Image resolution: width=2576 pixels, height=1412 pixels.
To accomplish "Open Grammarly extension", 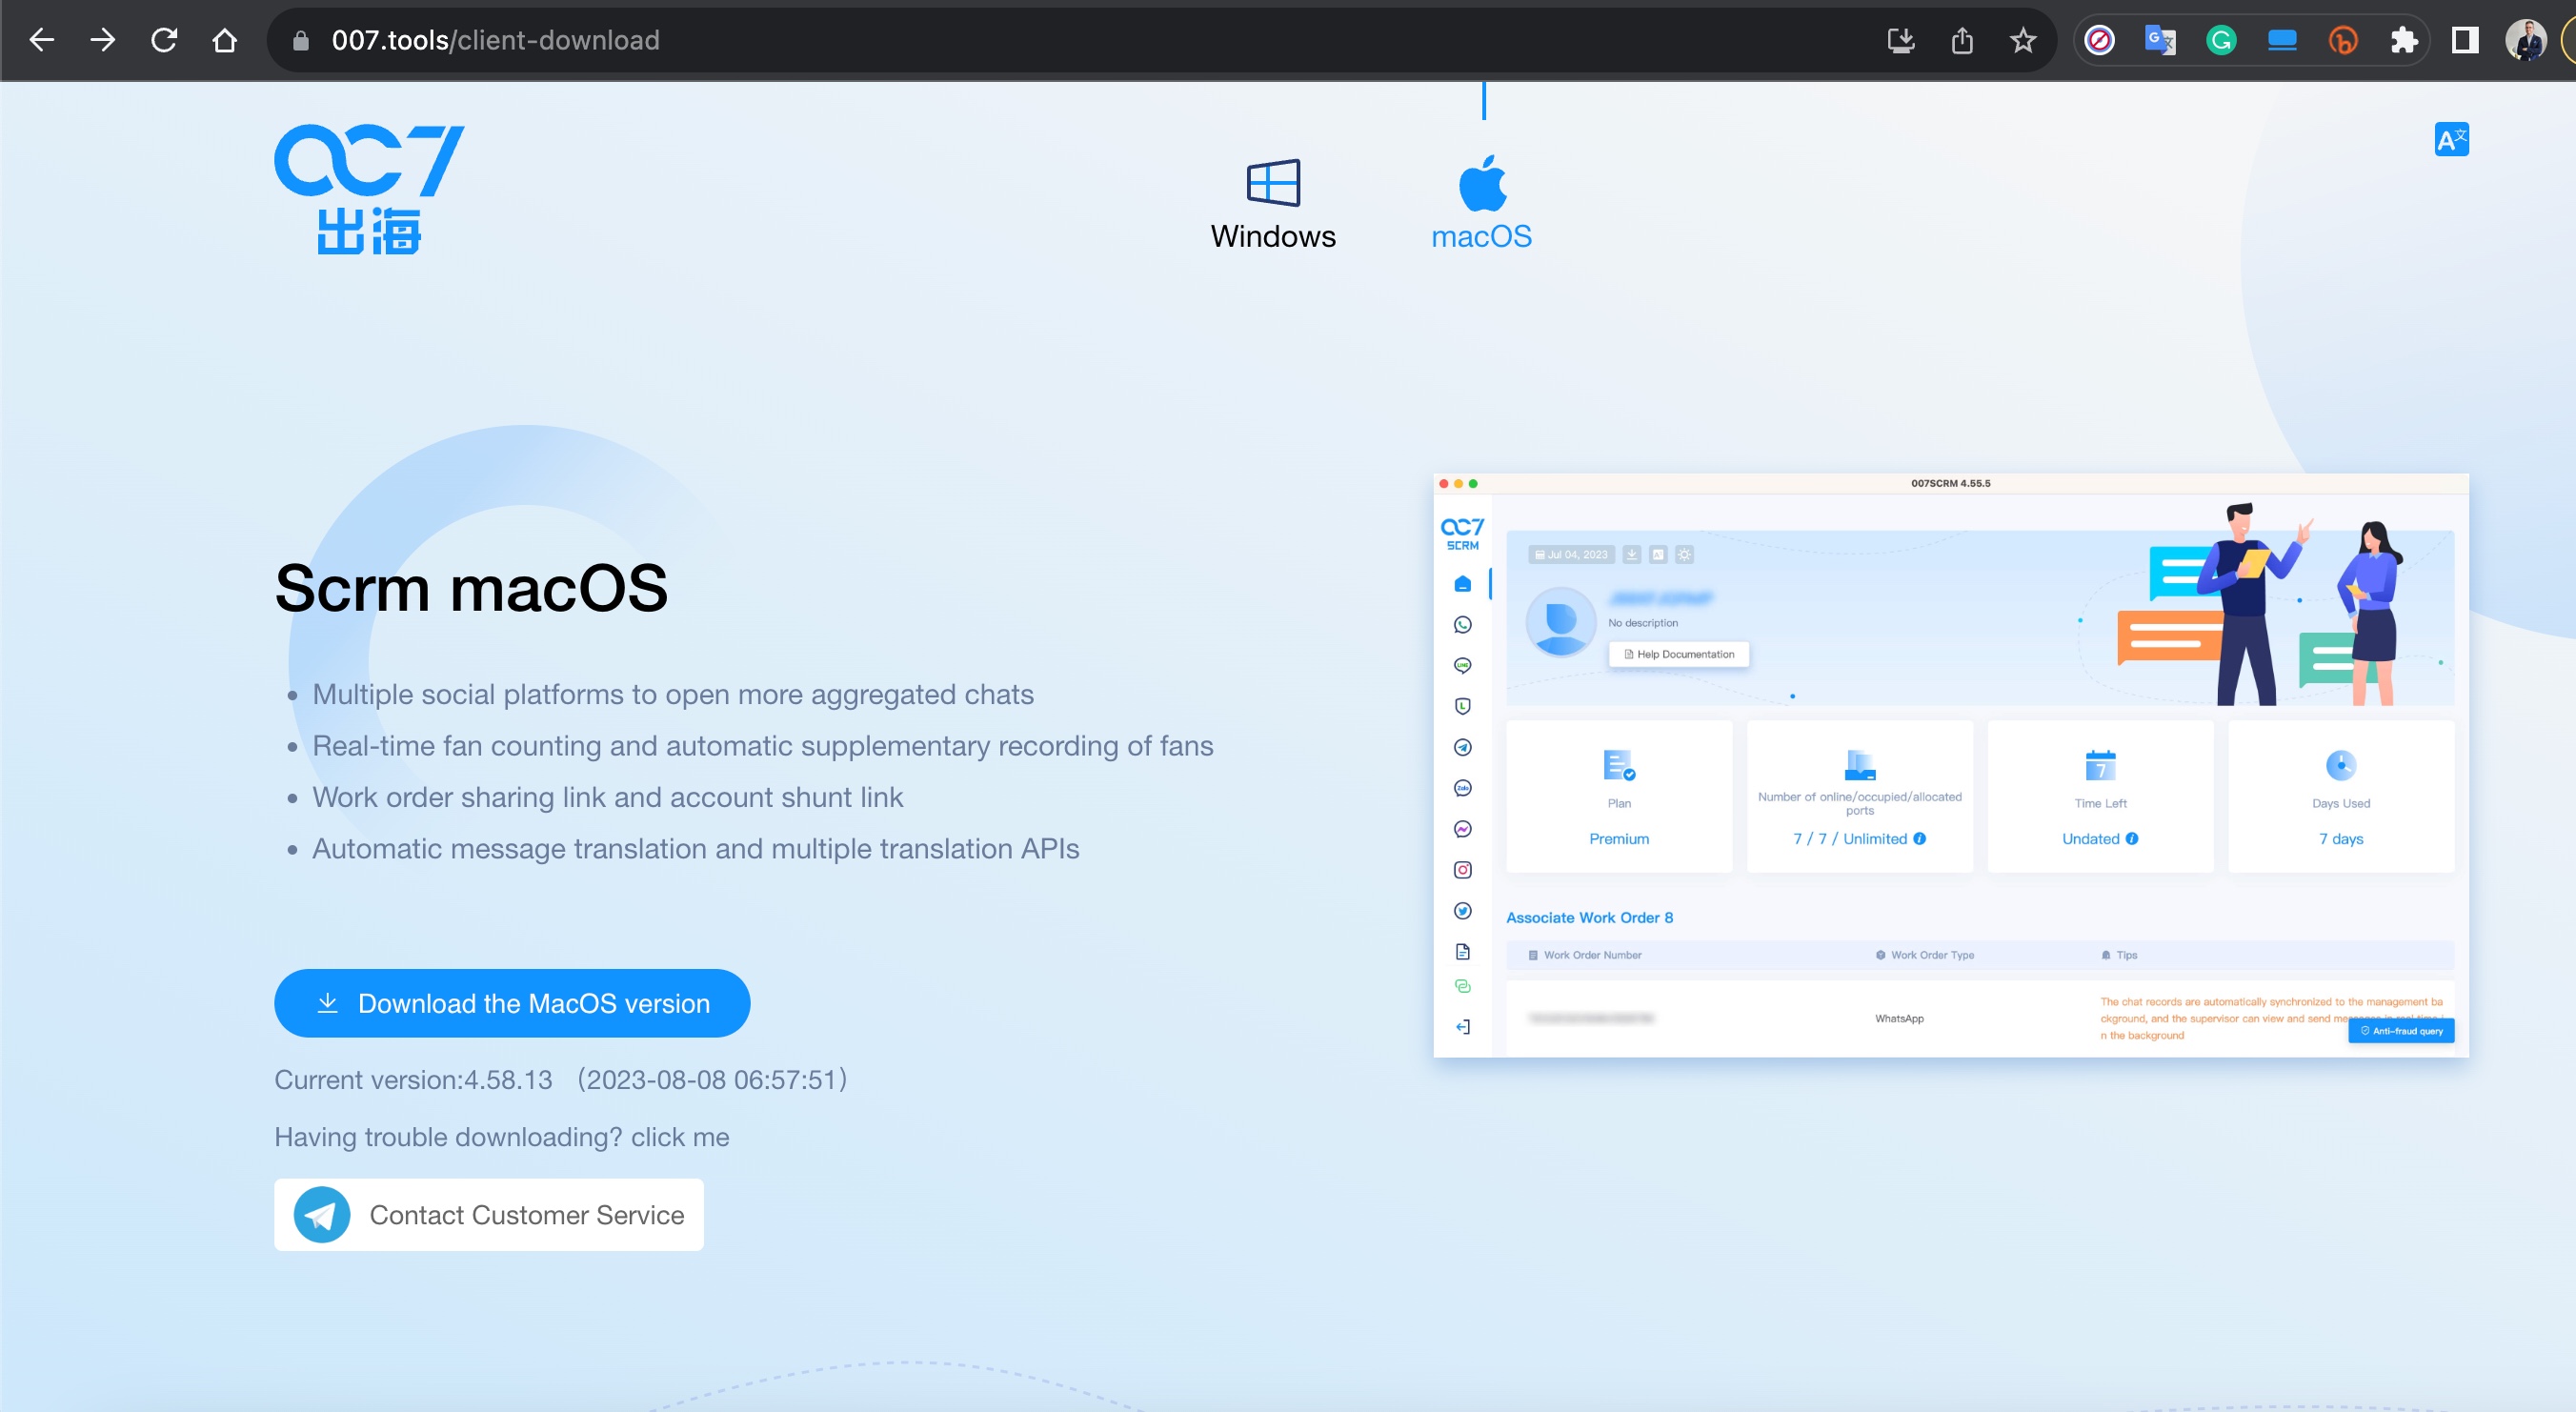I will pos(2221,40).
